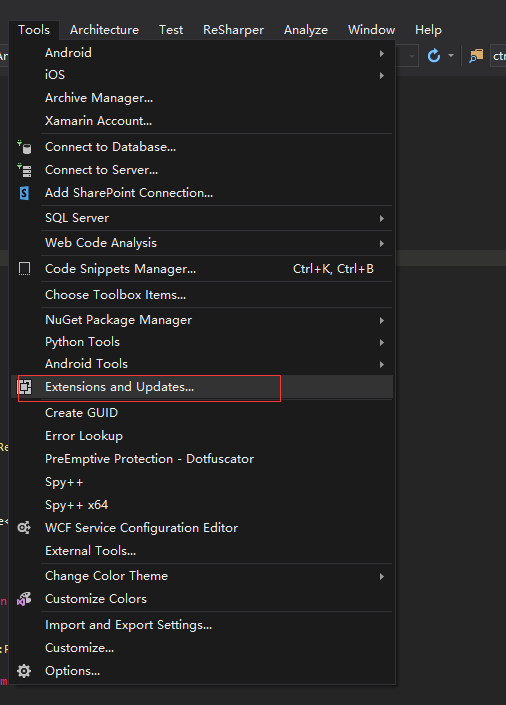Screen dimensions: 506x705
Task: Click the Options gear icon
Action: point(24,671)
